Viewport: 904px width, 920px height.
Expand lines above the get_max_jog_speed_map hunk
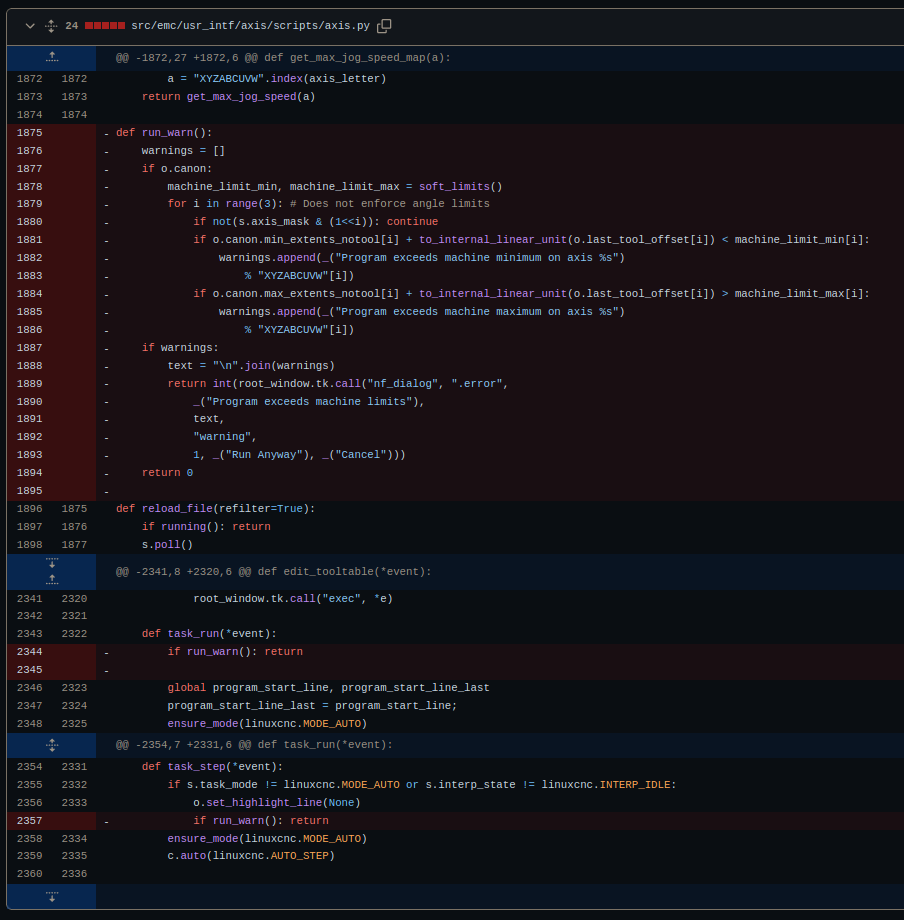52,58
